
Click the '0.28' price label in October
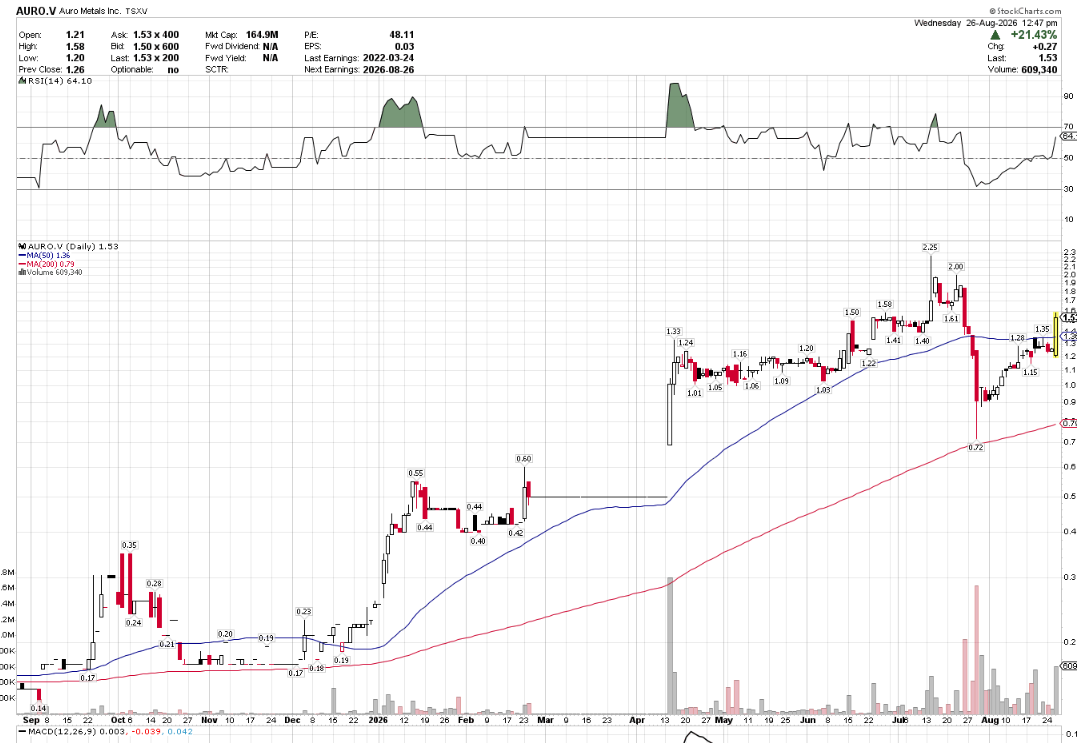(155, 584)
